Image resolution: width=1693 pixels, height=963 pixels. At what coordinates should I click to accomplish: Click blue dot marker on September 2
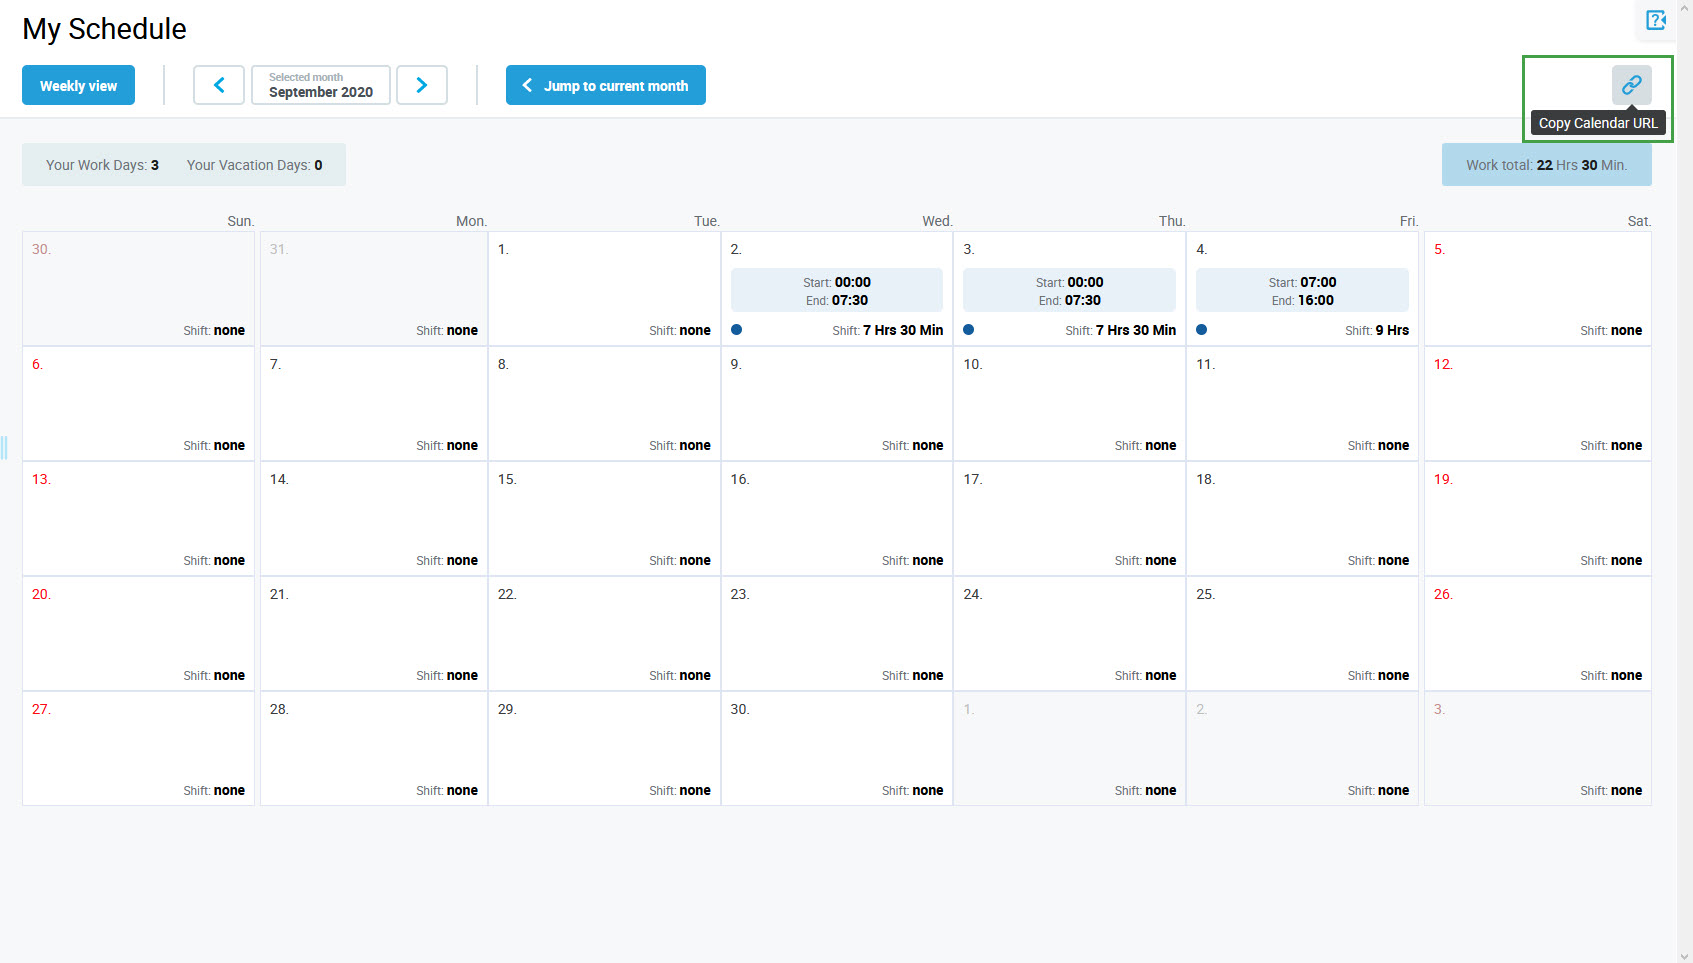[736, 329]
